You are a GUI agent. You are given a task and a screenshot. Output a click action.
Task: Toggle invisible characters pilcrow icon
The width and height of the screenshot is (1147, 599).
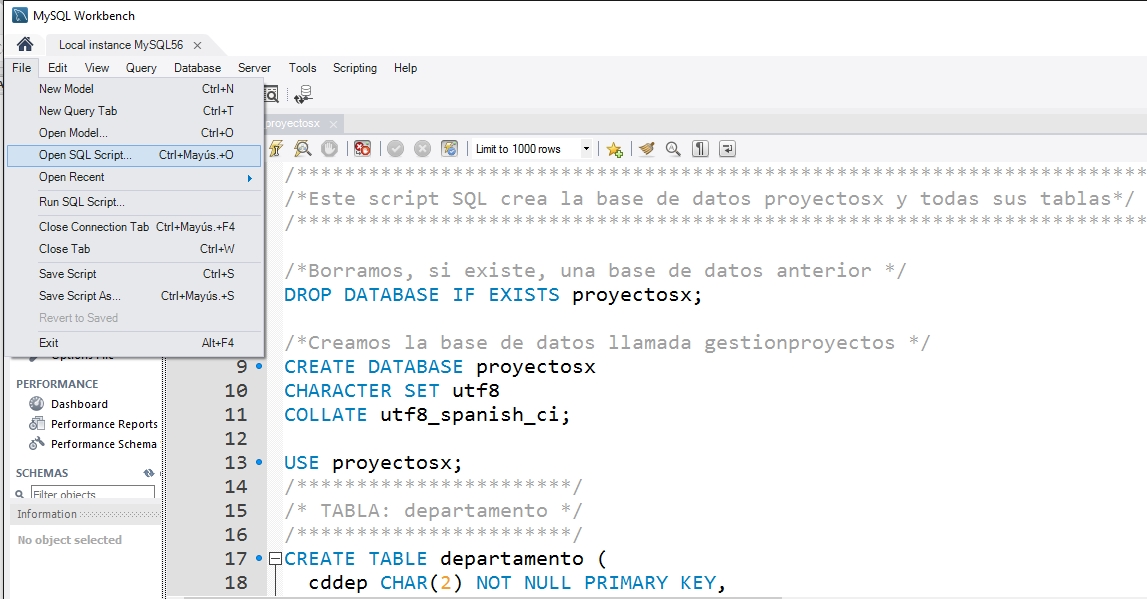click(700, 149)
